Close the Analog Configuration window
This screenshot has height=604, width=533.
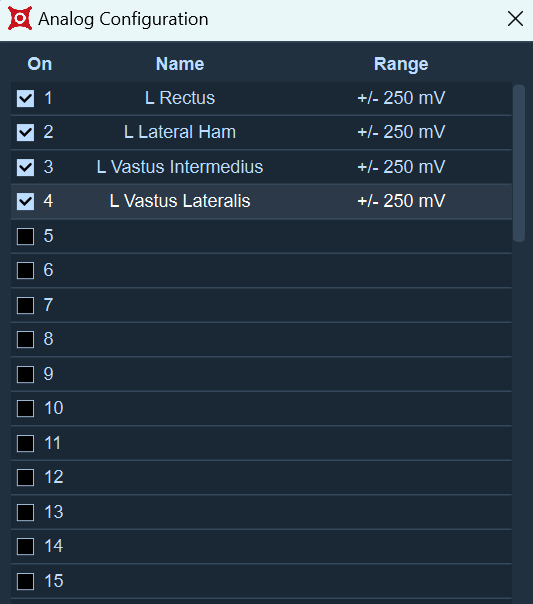[515, 18]
